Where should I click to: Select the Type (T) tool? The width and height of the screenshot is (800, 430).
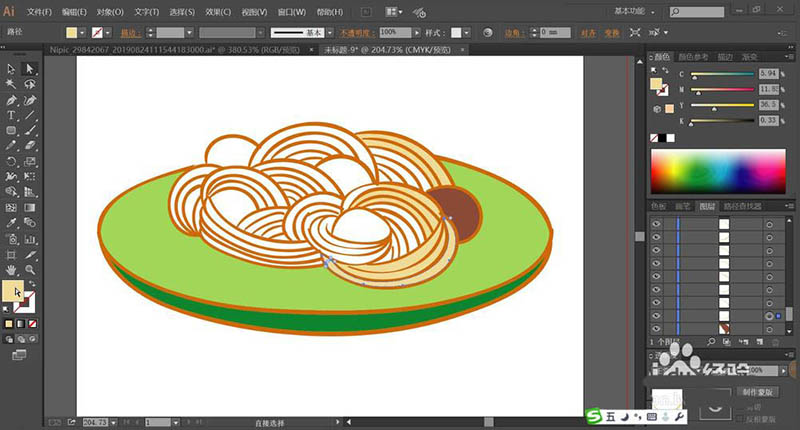point(11,115)
